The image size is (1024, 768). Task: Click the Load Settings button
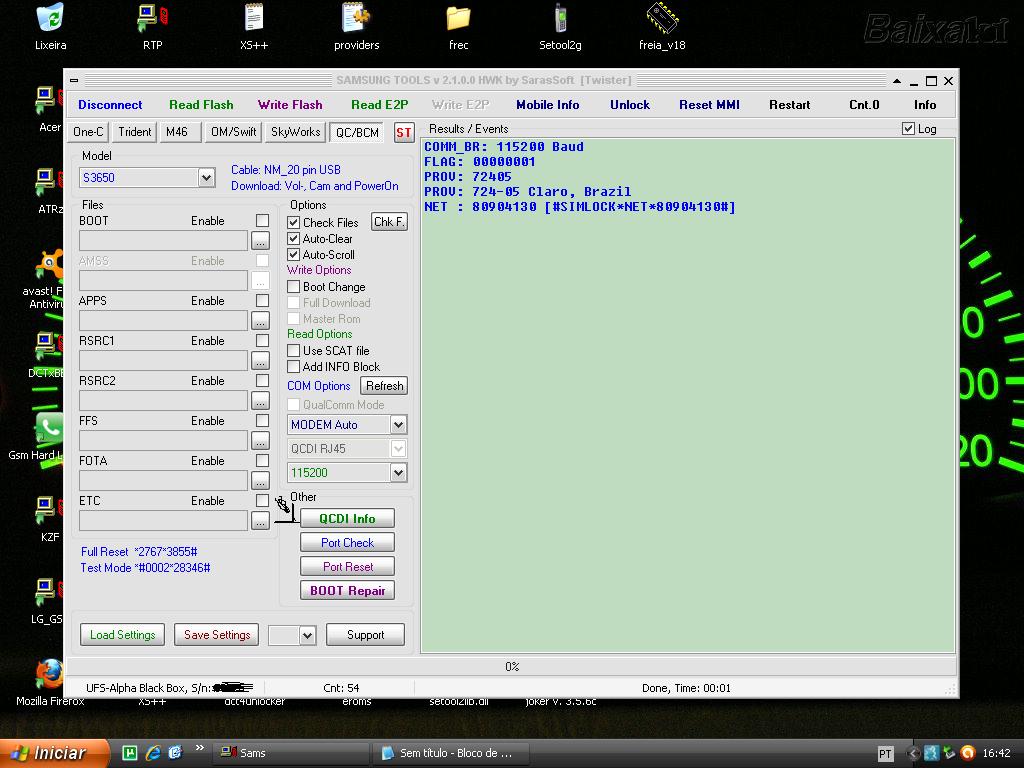123,635
